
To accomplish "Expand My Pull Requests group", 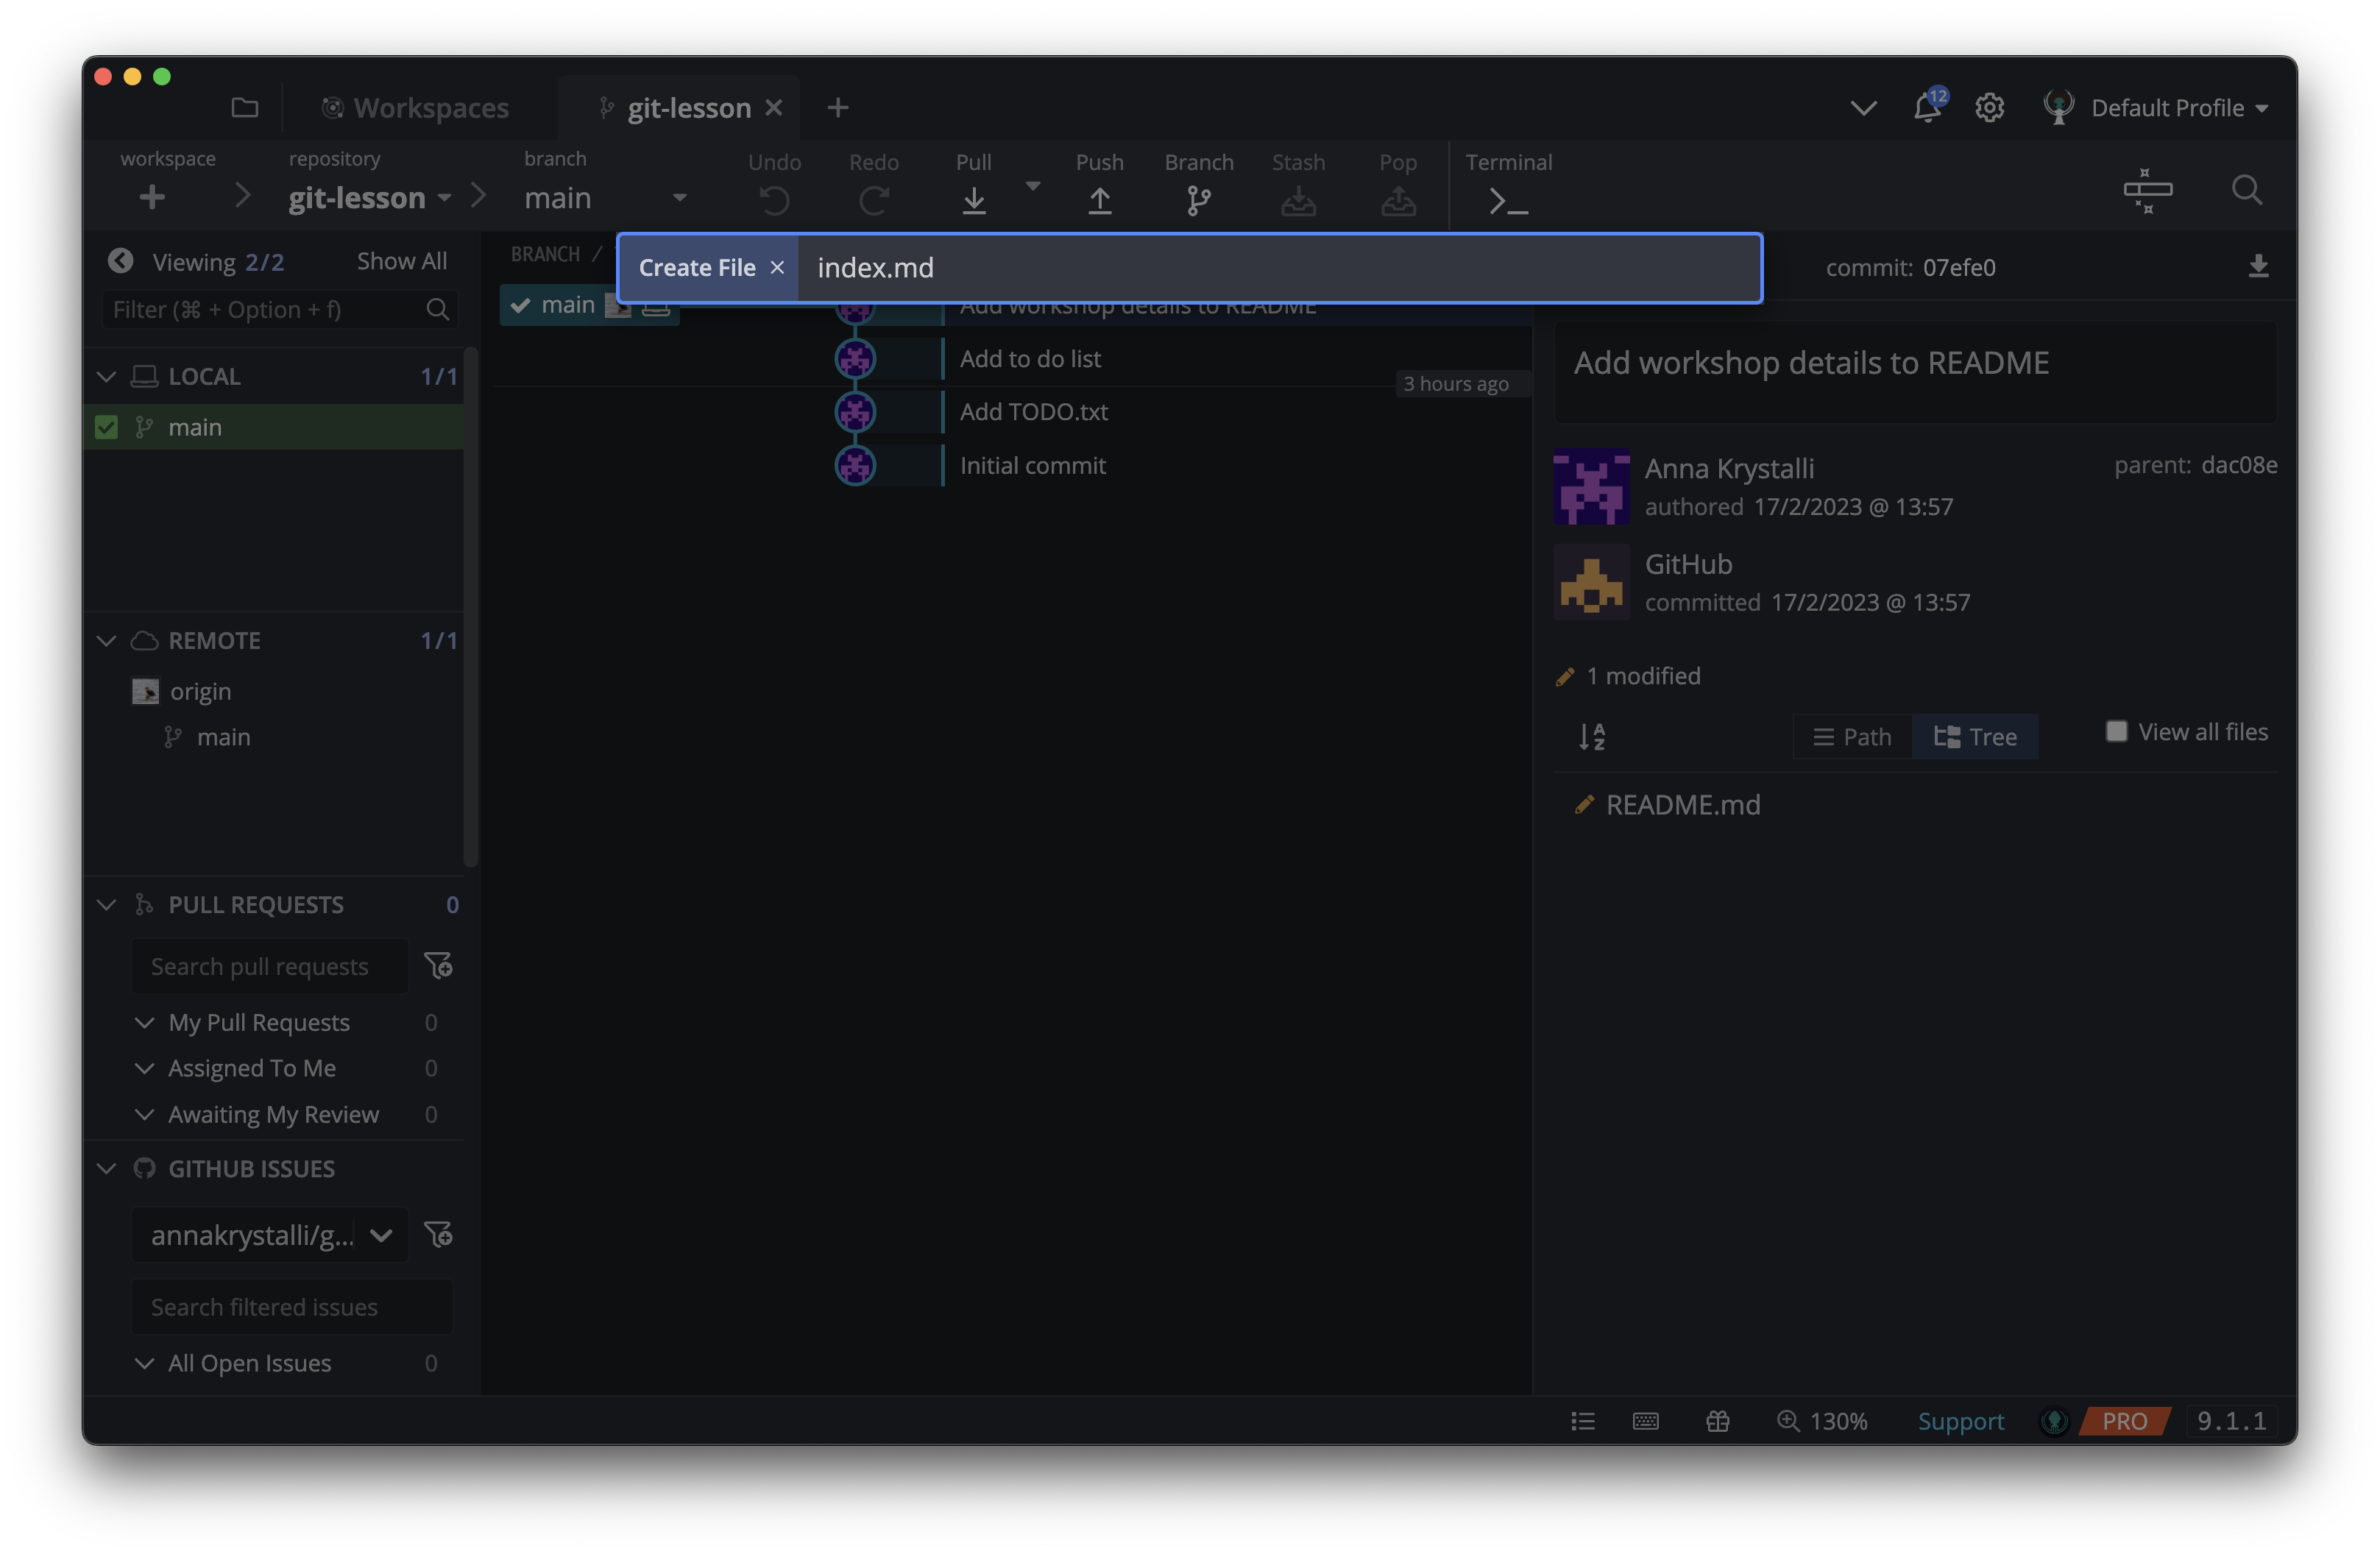I will tap(144, 1022).
